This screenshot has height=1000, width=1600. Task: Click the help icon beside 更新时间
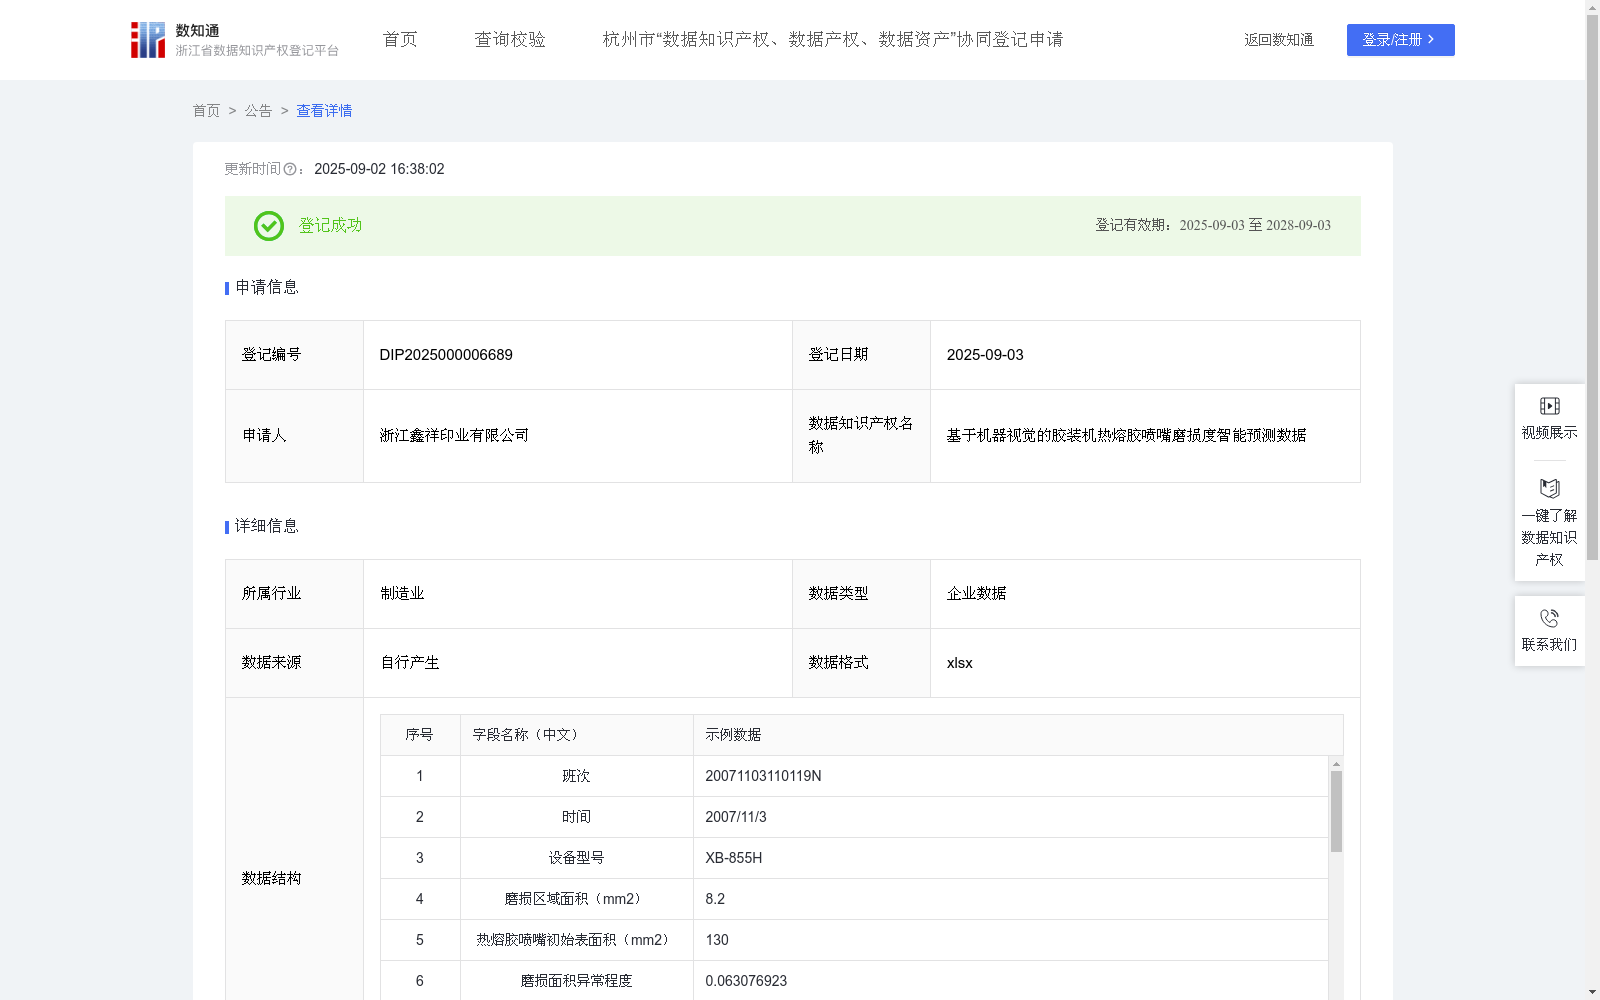click(290, 169)
